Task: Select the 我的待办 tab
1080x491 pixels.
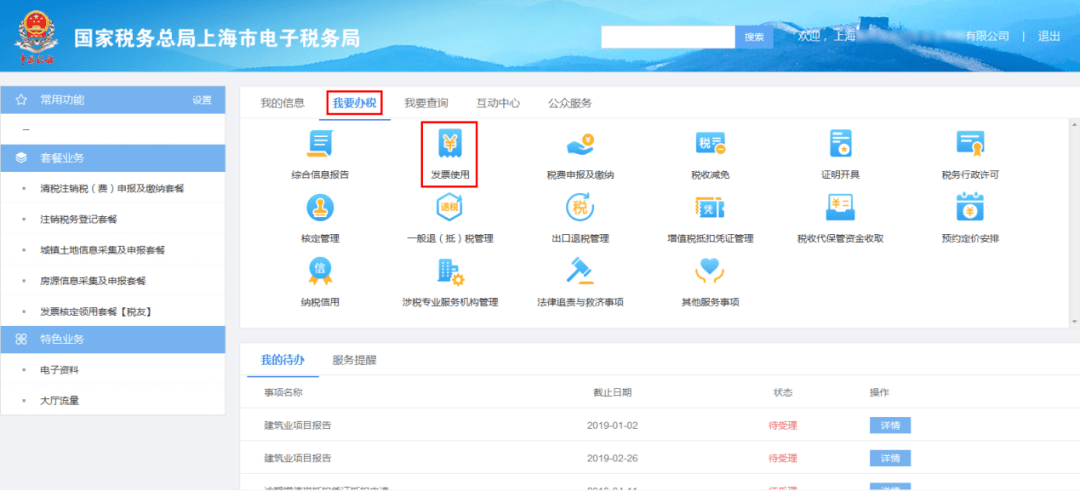Action: pyautogui.click(x=282, y=360)
